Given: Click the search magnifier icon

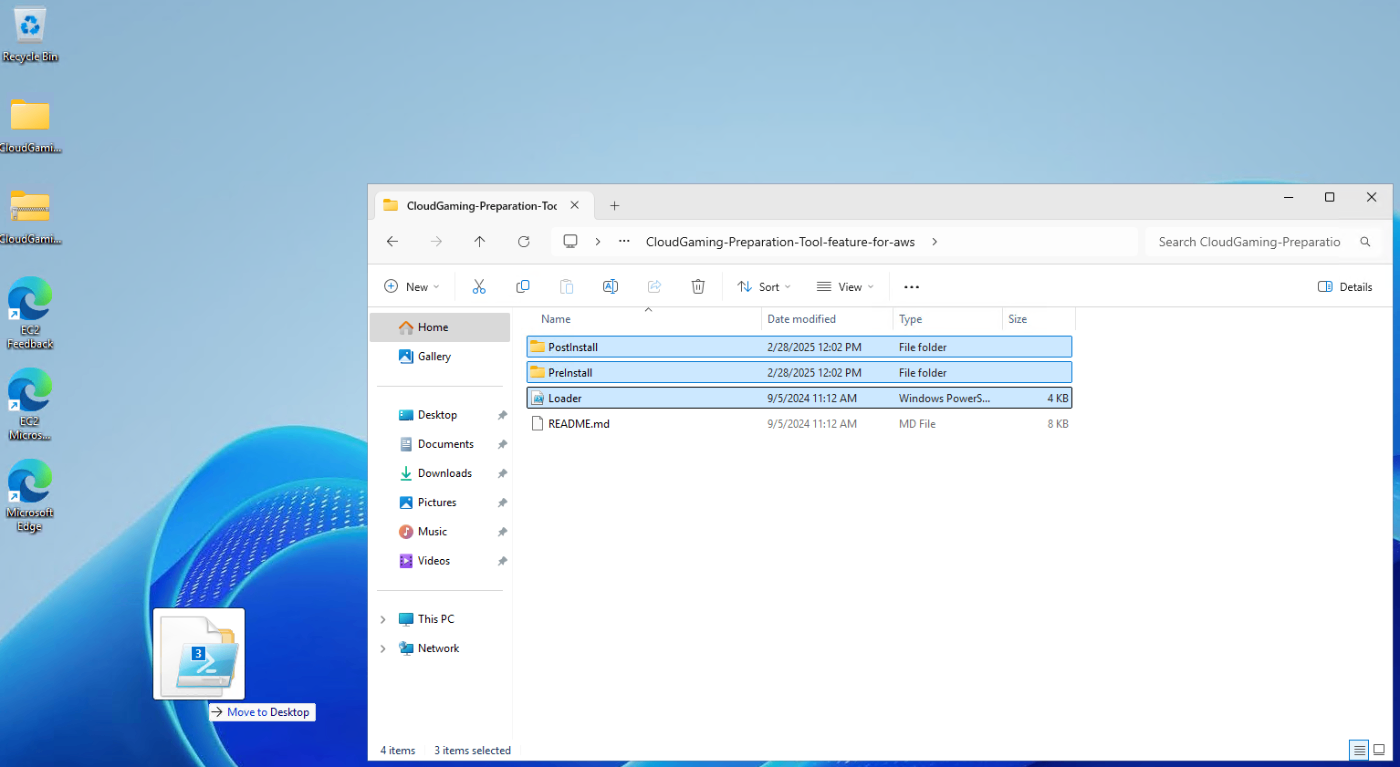Looking at the screenshot, I should click(x=1365, y=242).
